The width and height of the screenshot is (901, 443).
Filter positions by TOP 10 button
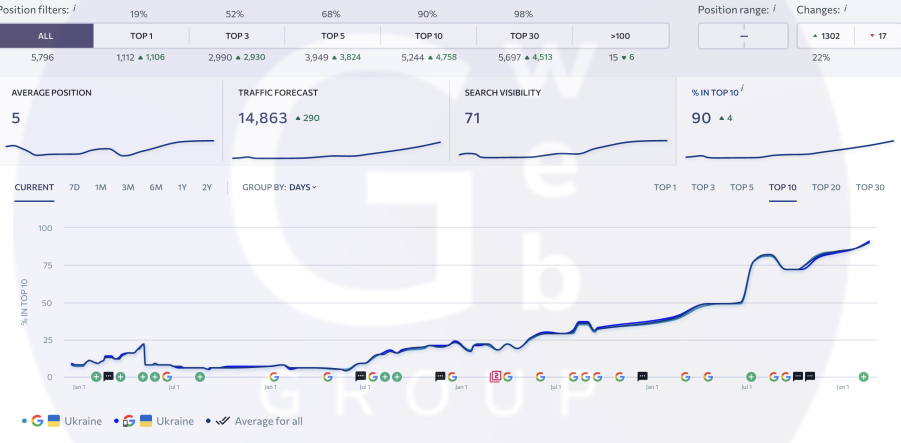428,36
